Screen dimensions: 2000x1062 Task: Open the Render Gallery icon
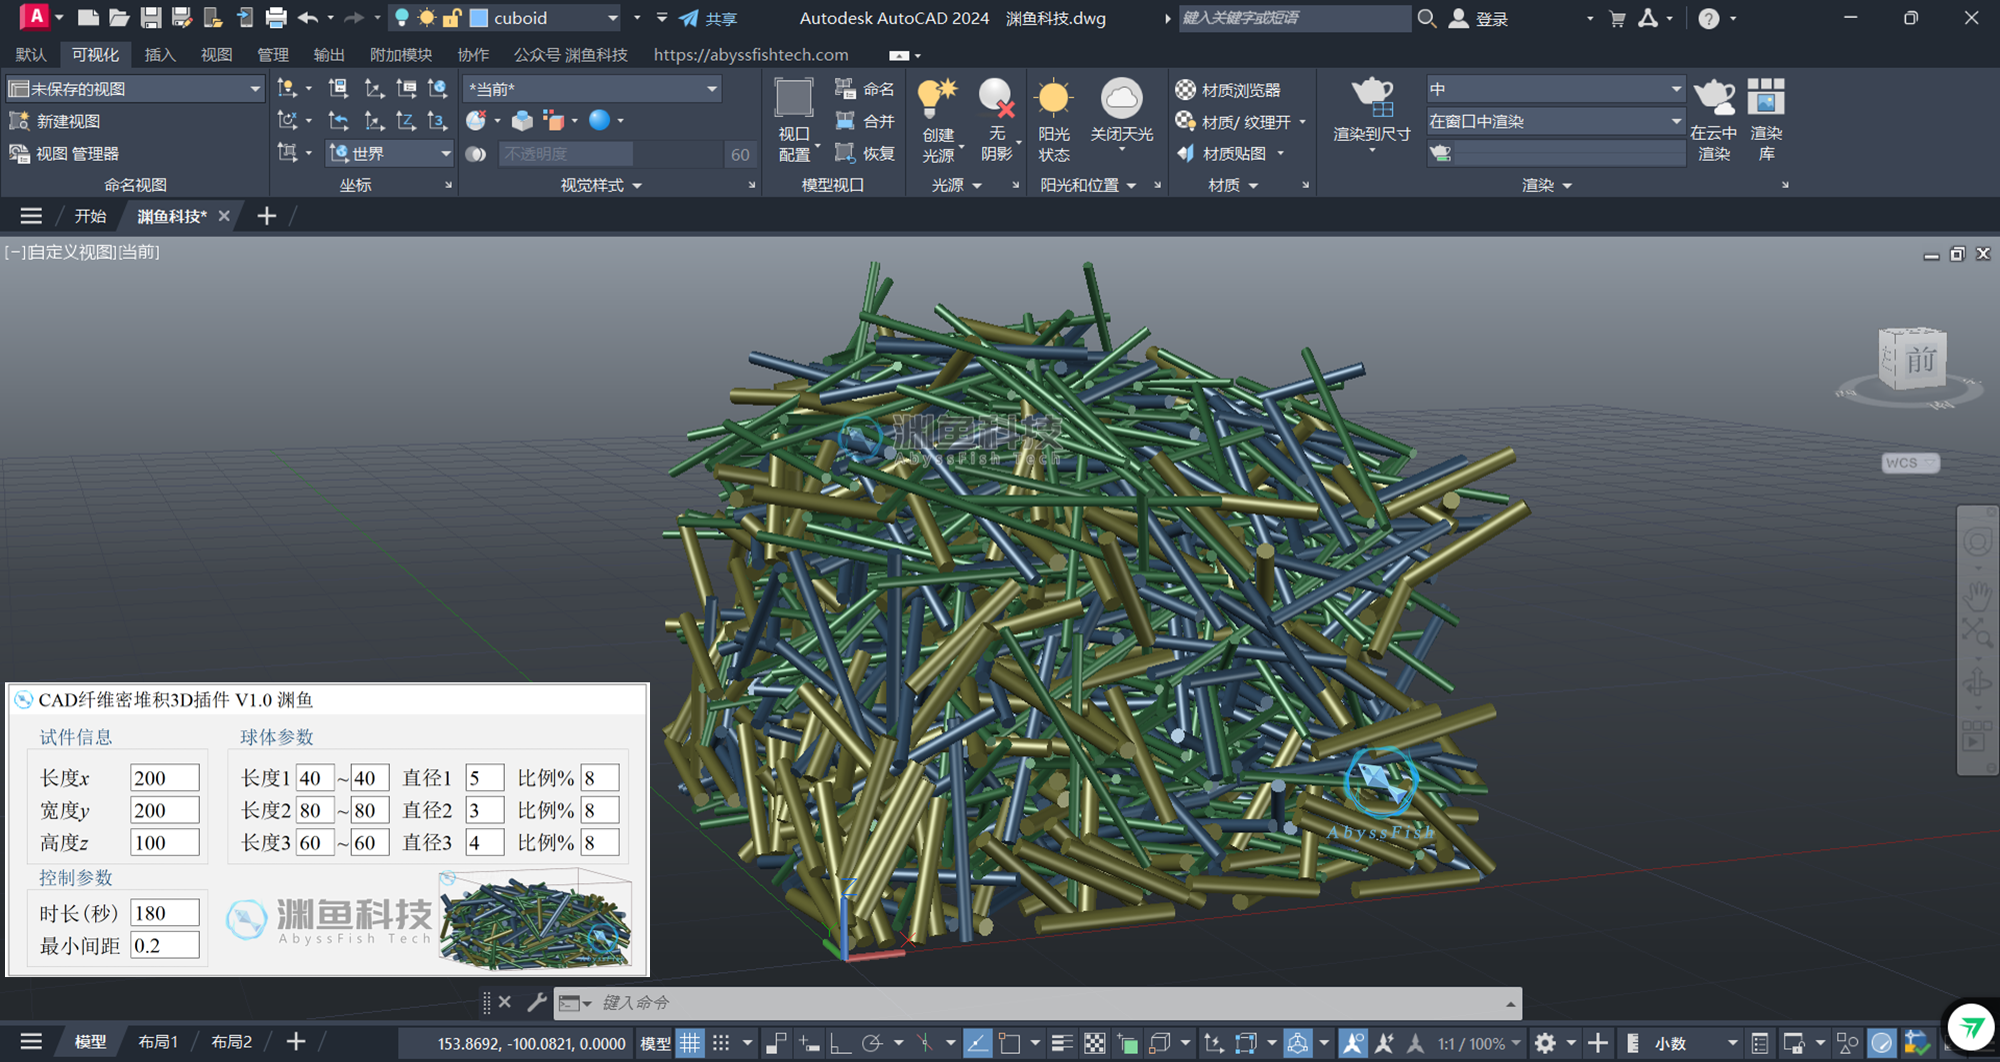(x=1766, y=98)
